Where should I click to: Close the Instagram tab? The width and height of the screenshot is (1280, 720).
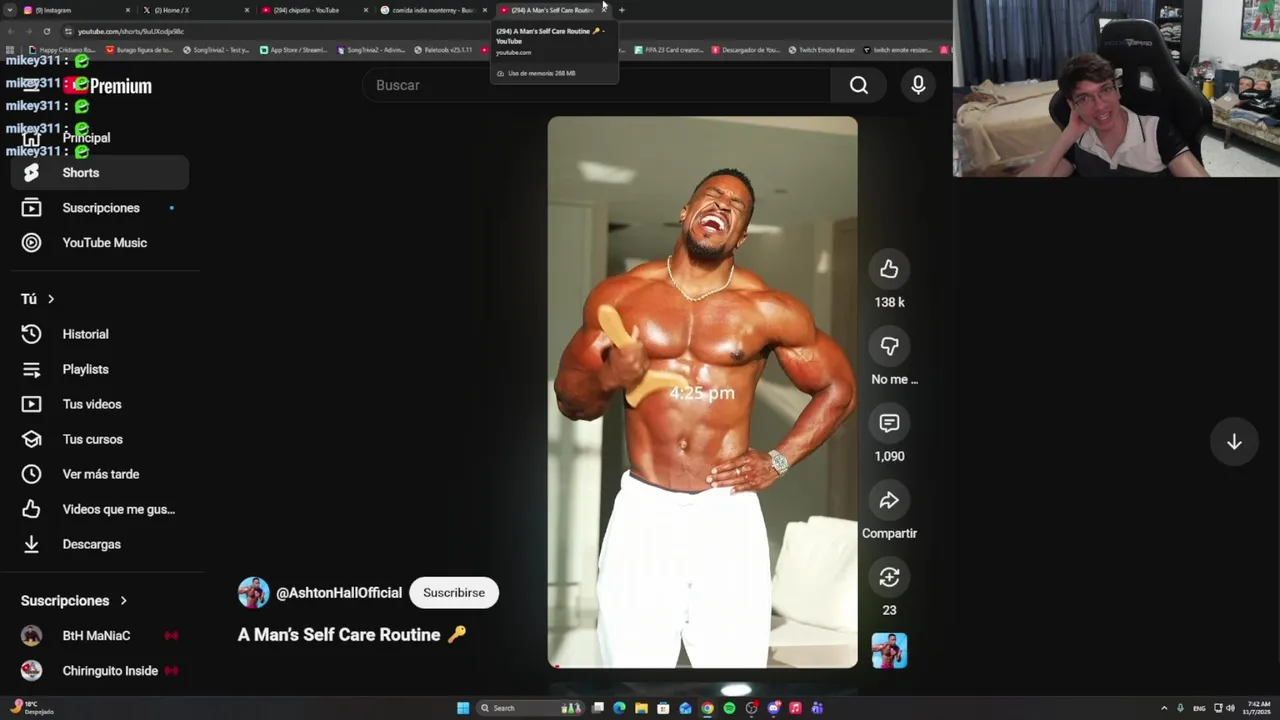click(127, 10)
